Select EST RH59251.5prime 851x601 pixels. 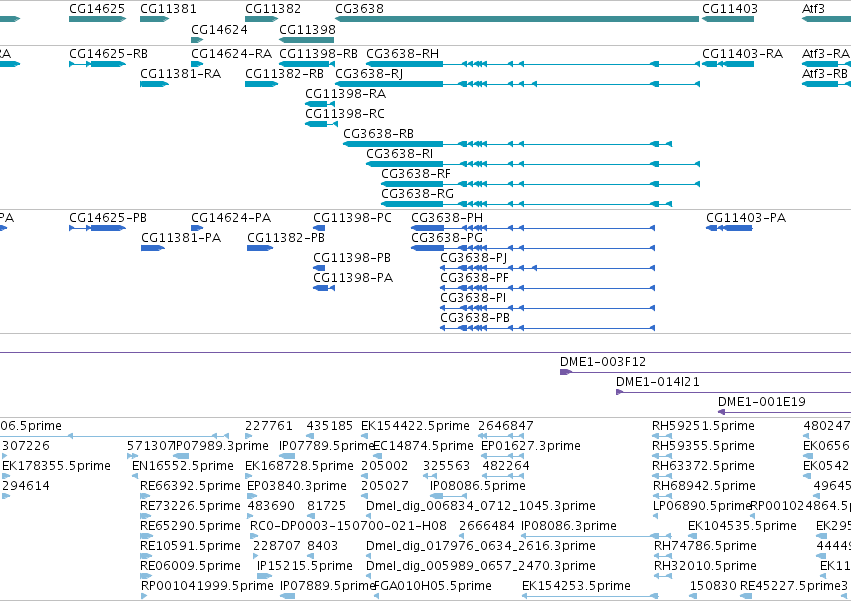[x=703, y=426]
